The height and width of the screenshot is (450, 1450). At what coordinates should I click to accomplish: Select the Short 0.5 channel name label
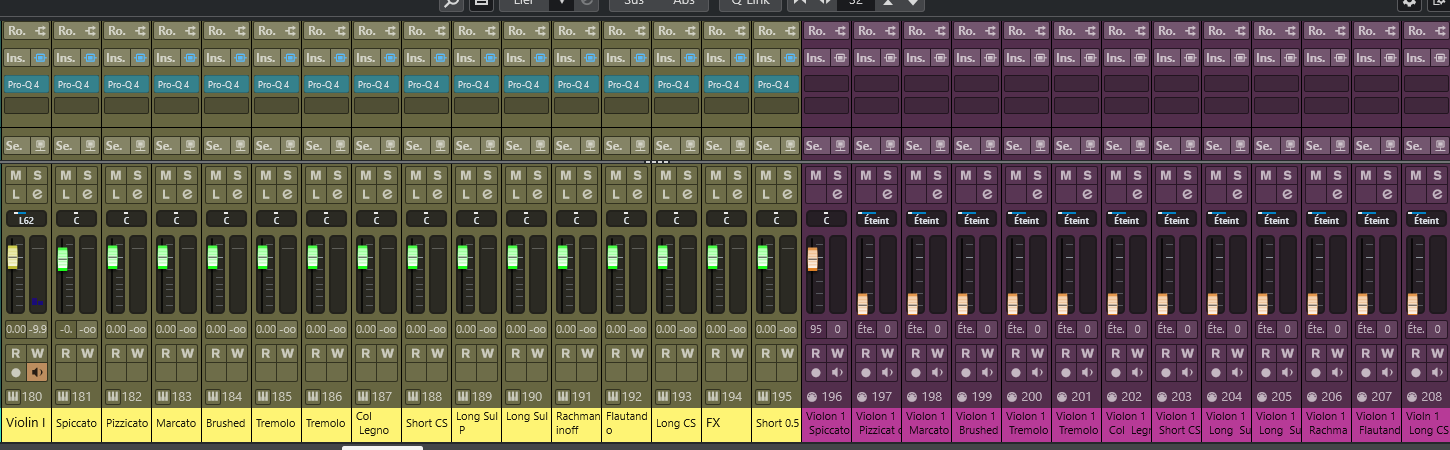(x=777, y=424)
